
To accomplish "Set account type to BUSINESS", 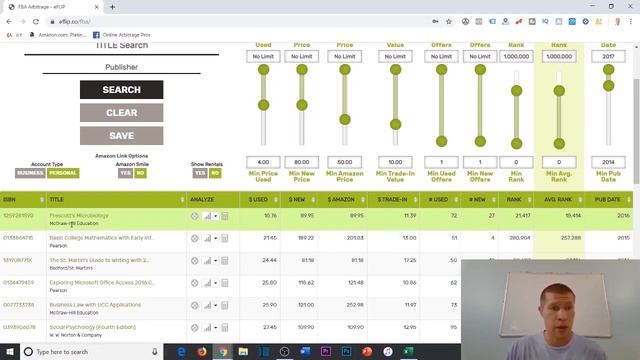I will point(30,173).
